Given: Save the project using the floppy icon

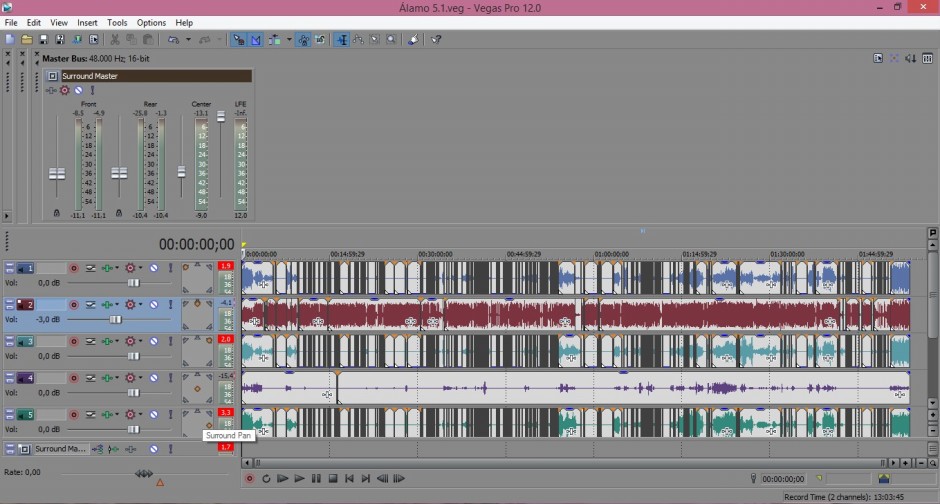Looking at the screenshot, I should point(43,40).
